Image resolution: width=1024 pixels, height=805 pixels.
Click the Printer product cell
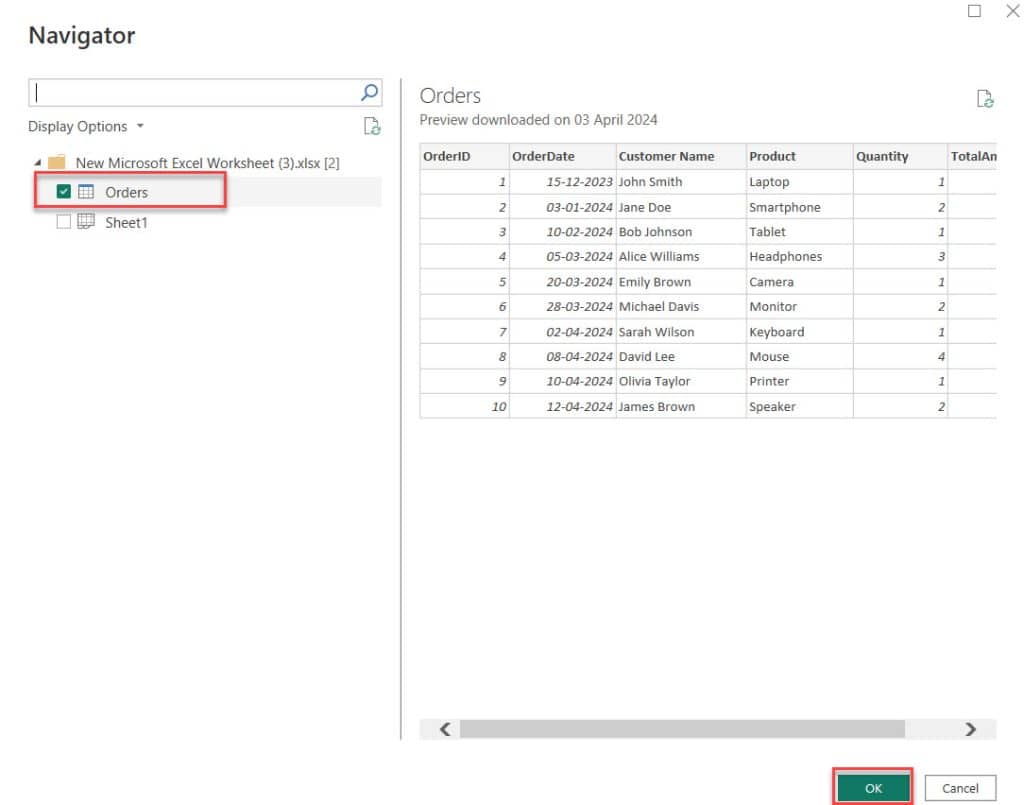(799, 381)
